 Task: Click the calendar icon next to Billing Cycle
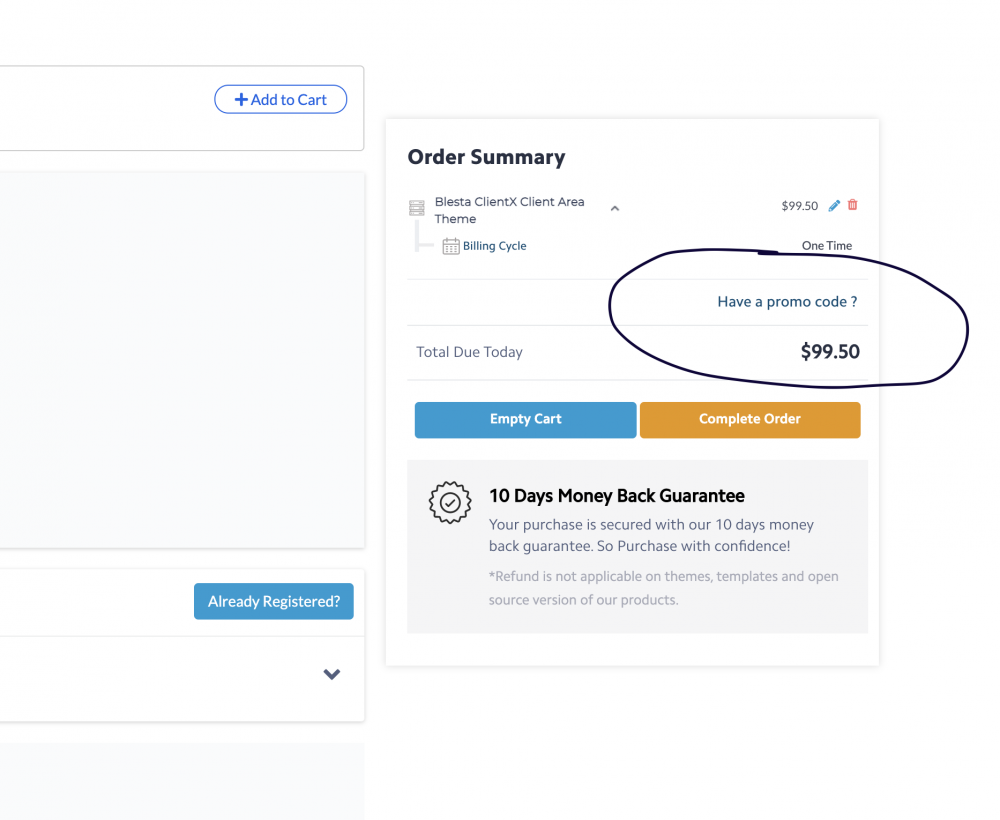(451, 246)
